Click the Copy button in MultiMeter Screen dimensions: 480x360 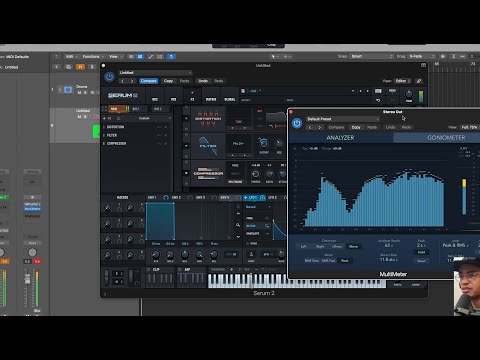(x=356, y=127)
